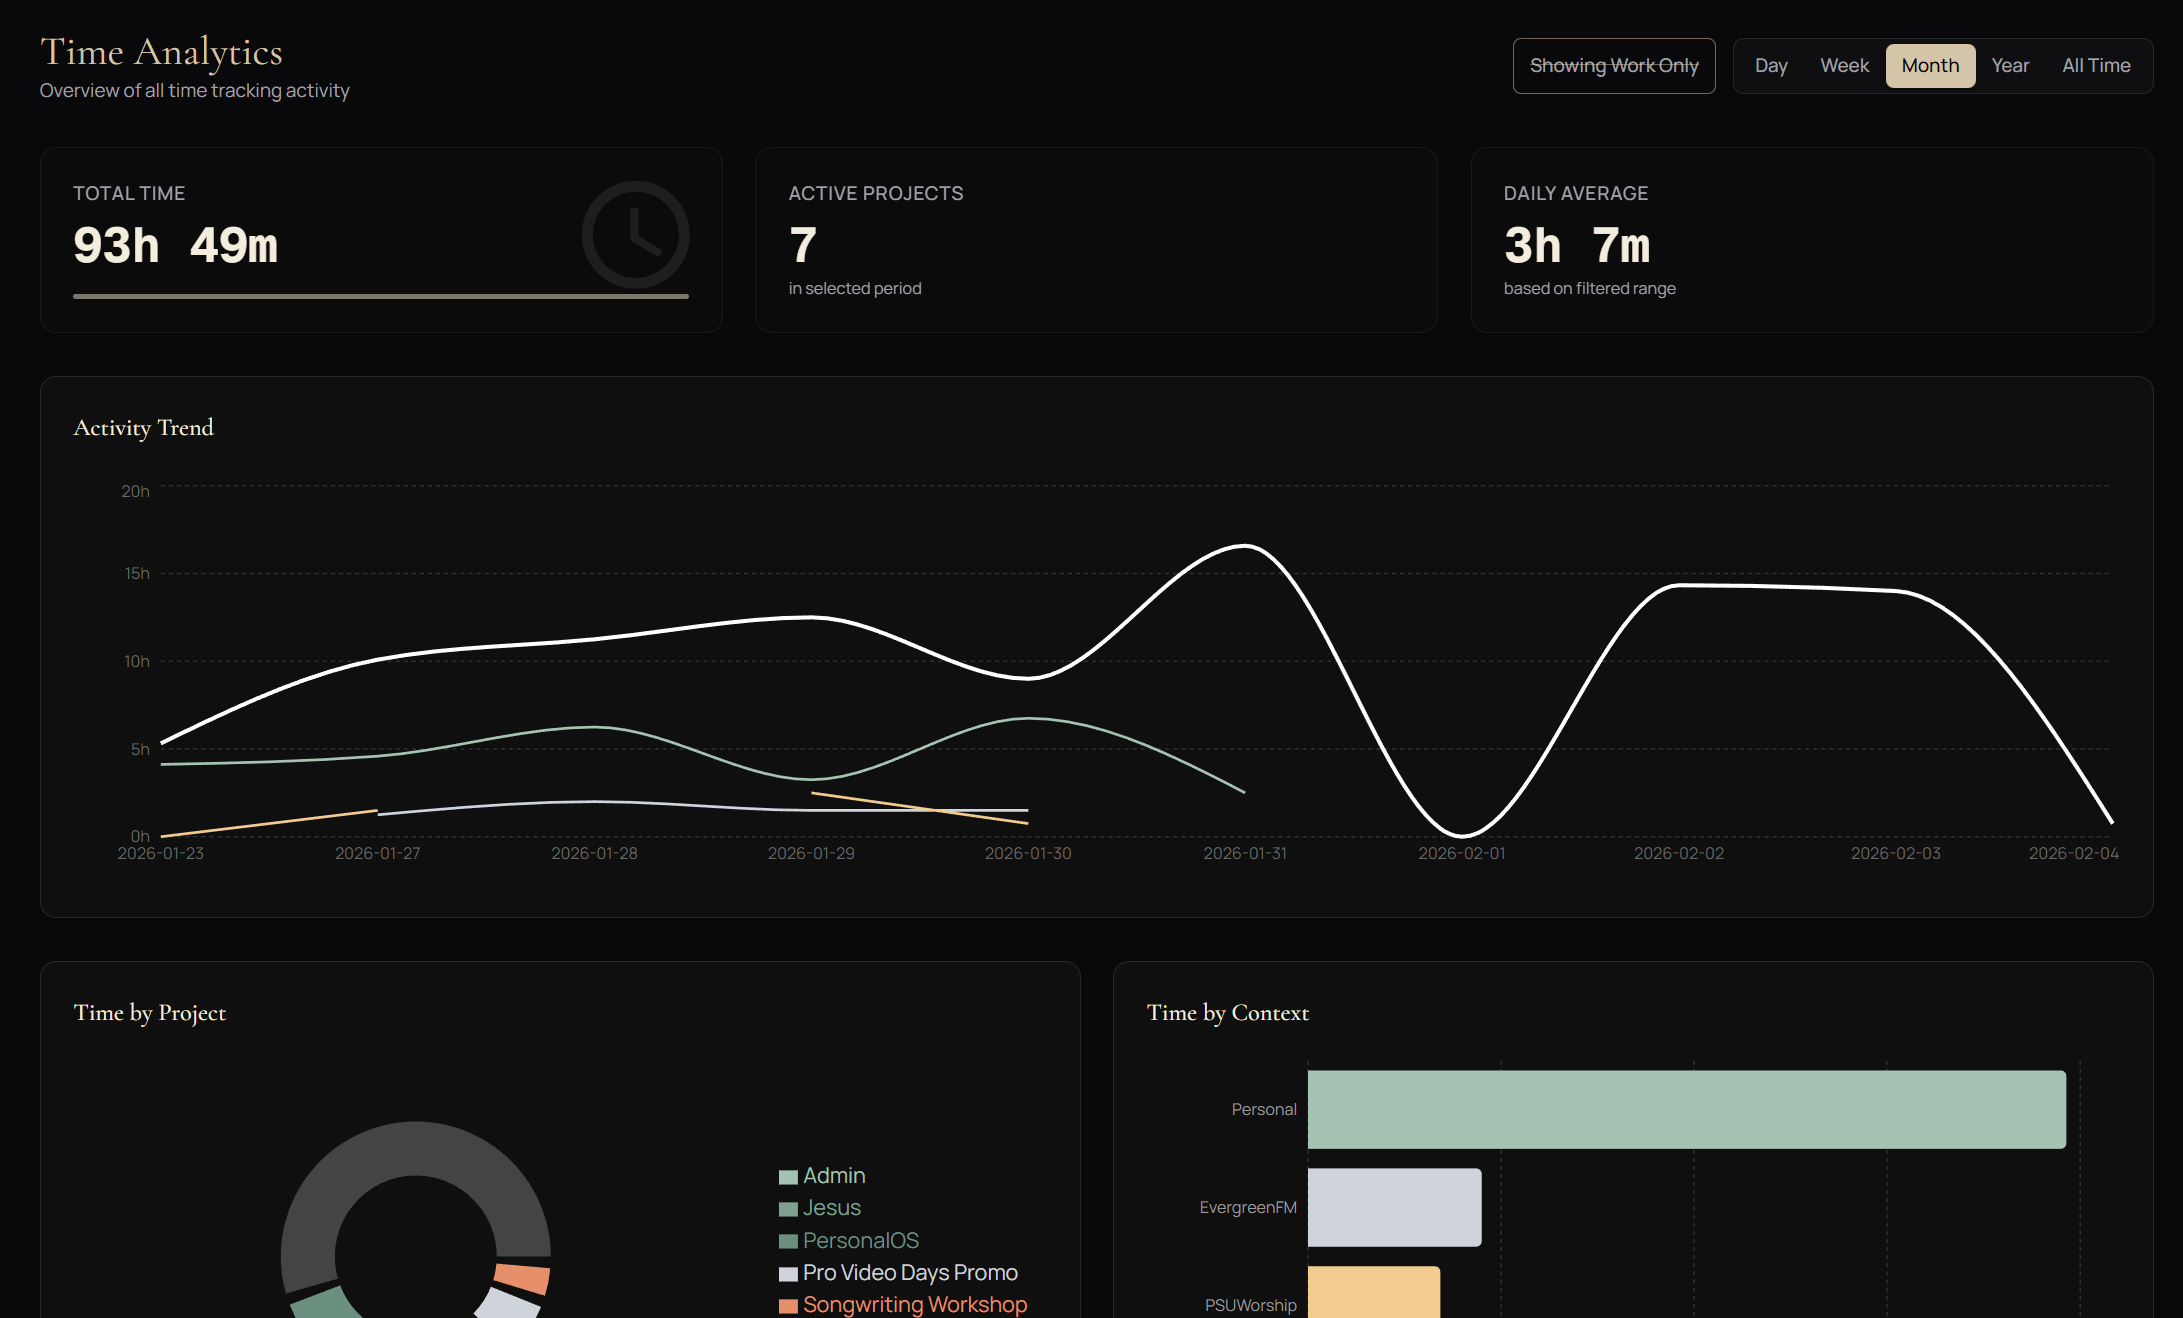Click the Activity Trend heading
The image size is (2183, 1318).
pos(144,428)
